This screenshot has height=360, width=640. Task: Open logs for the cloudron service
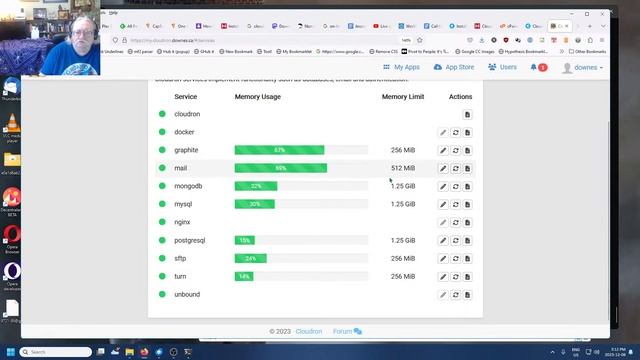pyautogui.click(x=467, y=114)
